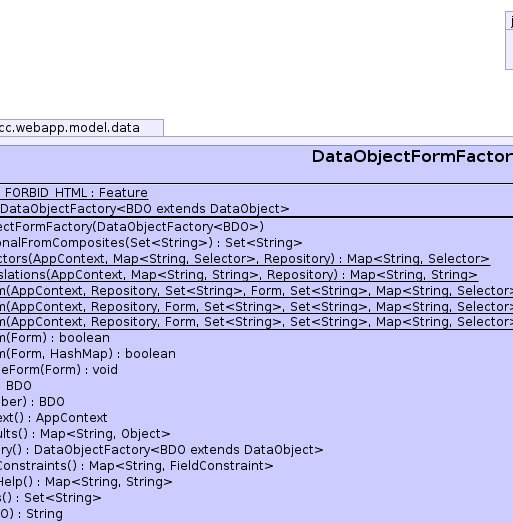This screenshot has width=513, height=523.
Task: Select the eForm(Form) : void method
Action: 59,370
